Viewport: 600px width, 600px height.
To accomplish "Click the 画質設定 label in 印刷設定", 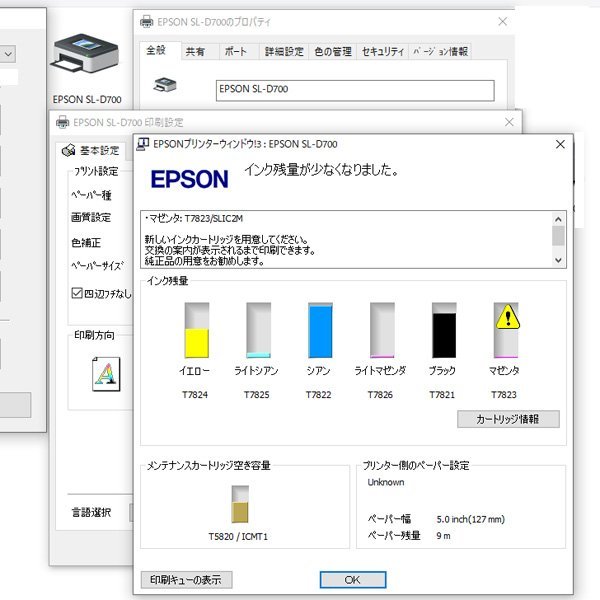I will [x=91, y=217].
